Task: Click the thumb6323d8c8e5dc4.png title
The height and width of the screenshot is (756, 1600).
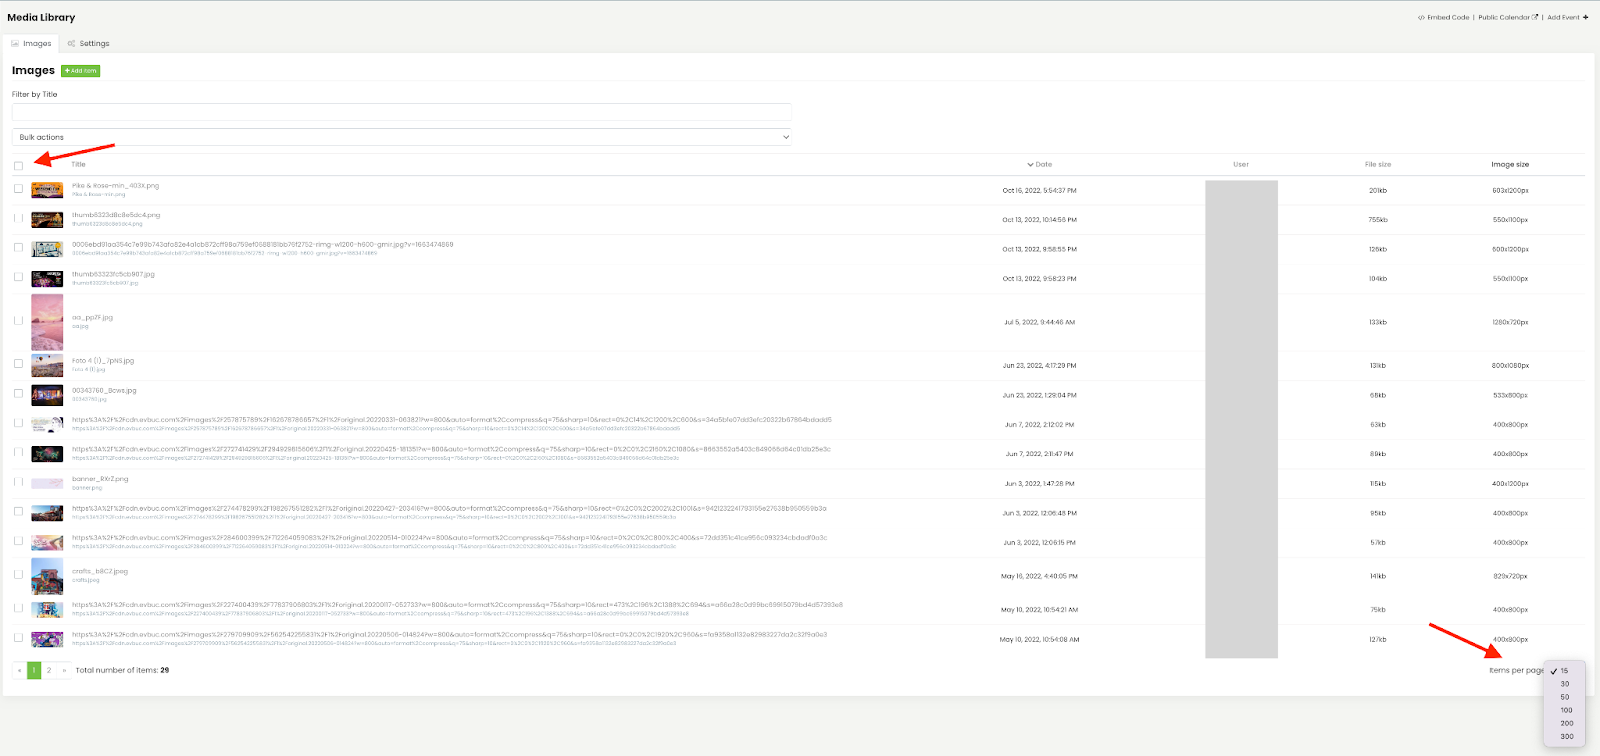Action: pos(116,215)
